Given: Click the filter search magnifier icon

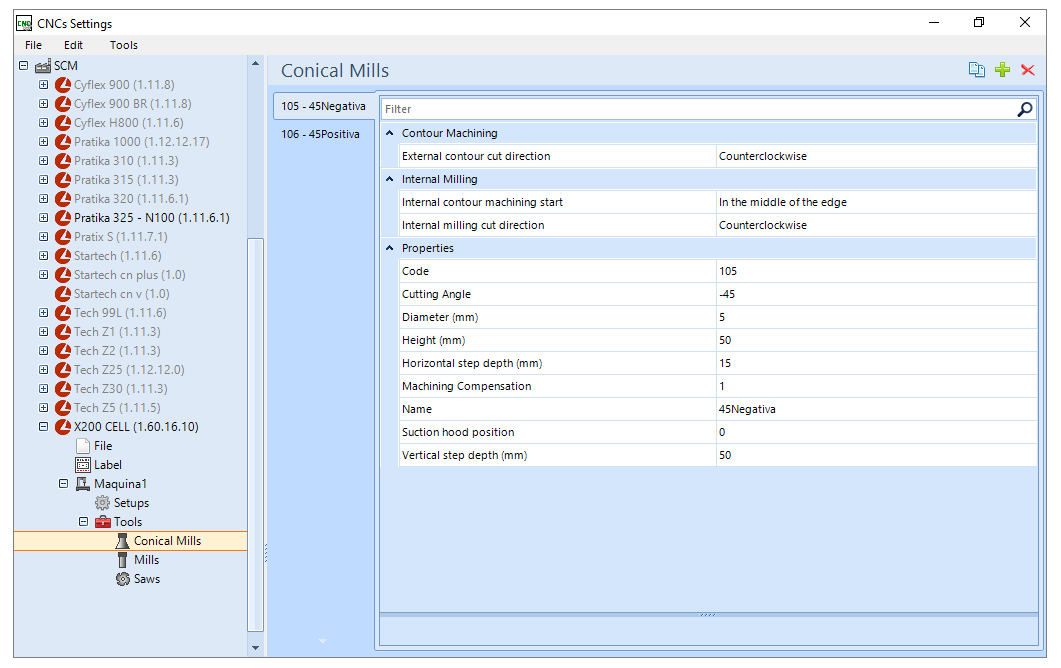Looking at the screenshot, I should coord(1025,109).
